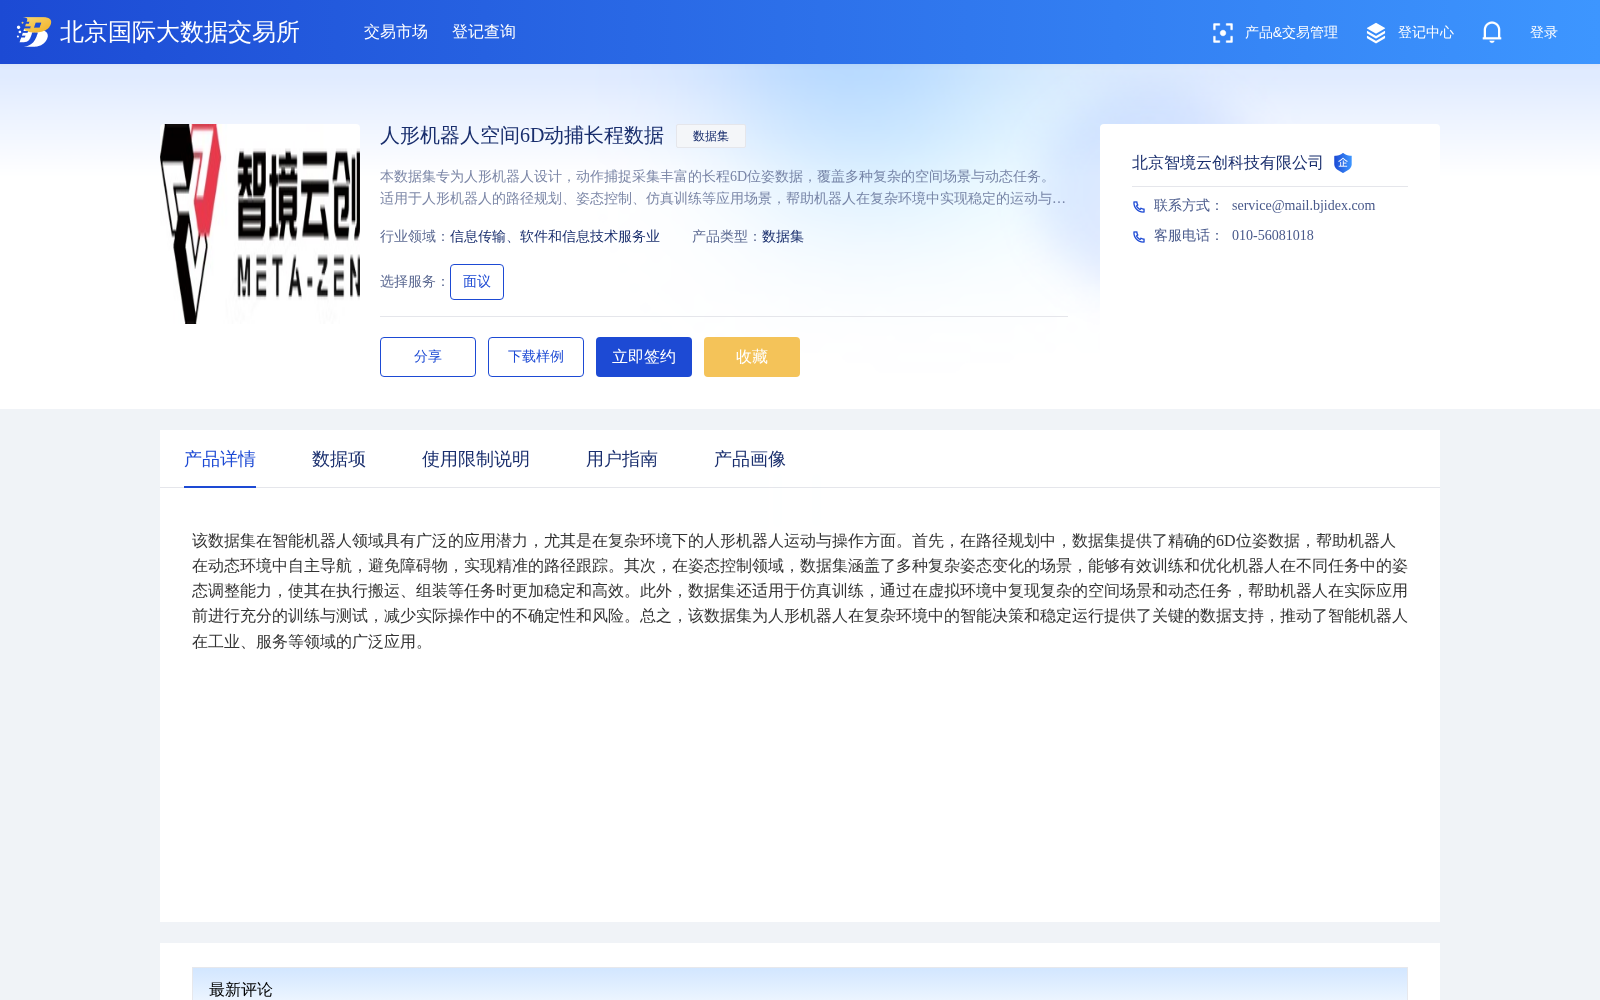Viewport: 1600px width, 1000px height.
Task: Open the notification bell icon
Action: click(1492, 32)
